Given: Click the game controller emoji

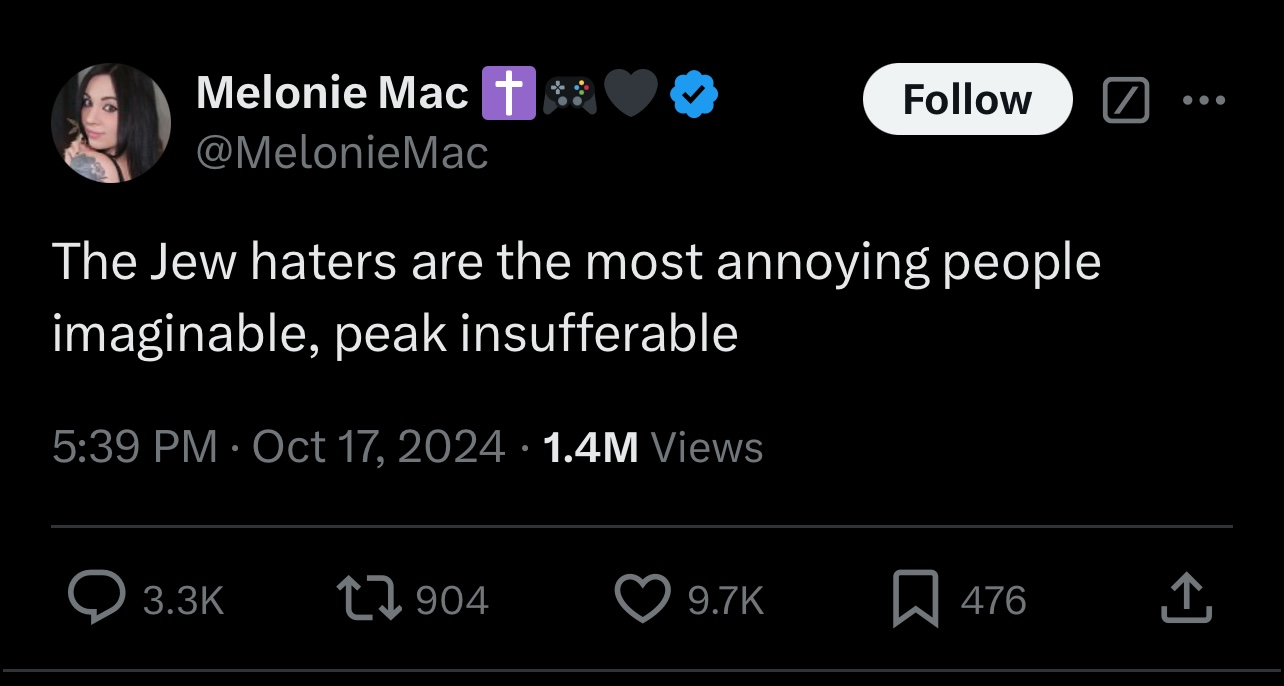Looking at the screenshot, I should pyautogui.click(x=570, y=95).
